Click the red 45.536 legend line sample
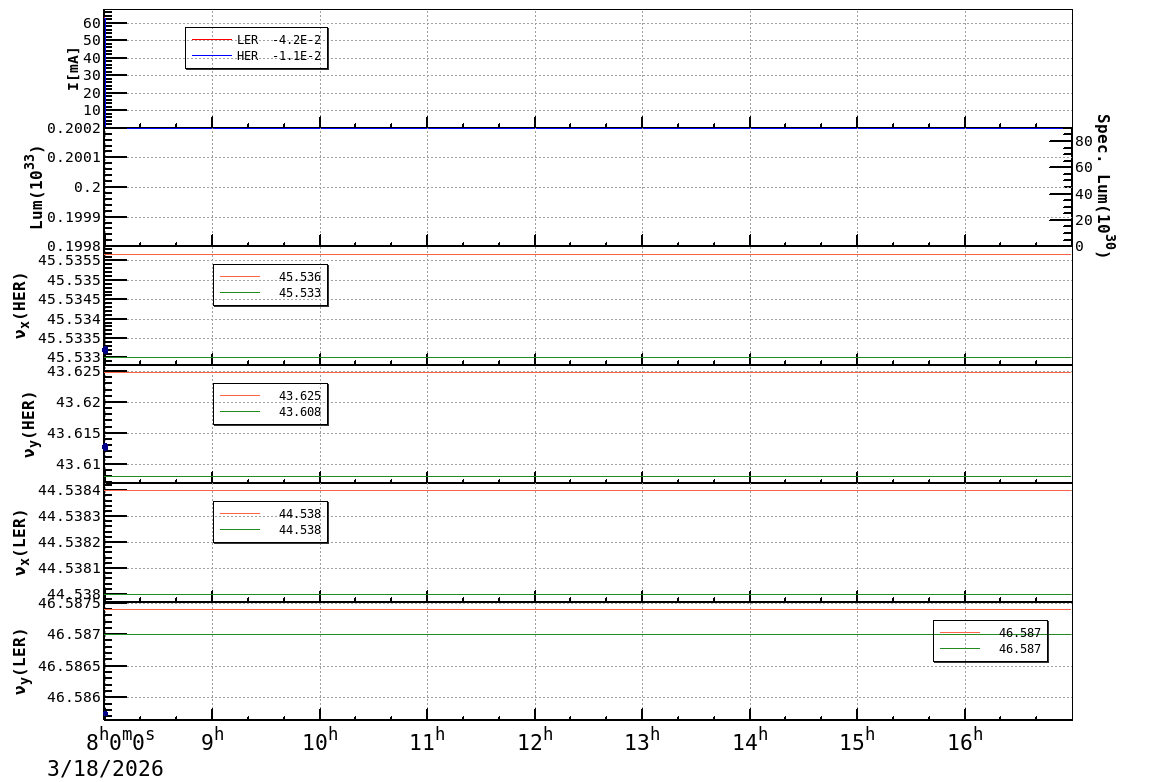The width and height of the screenshot is (1154, 782). coord(239,277)
